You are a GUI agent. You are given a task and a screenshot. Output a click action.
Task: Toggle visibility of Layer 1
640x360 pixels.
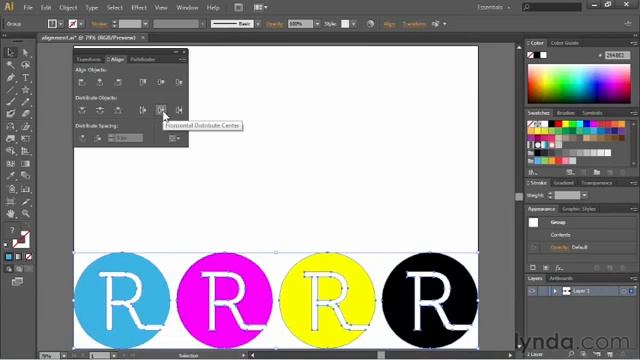tap(532, 291)
